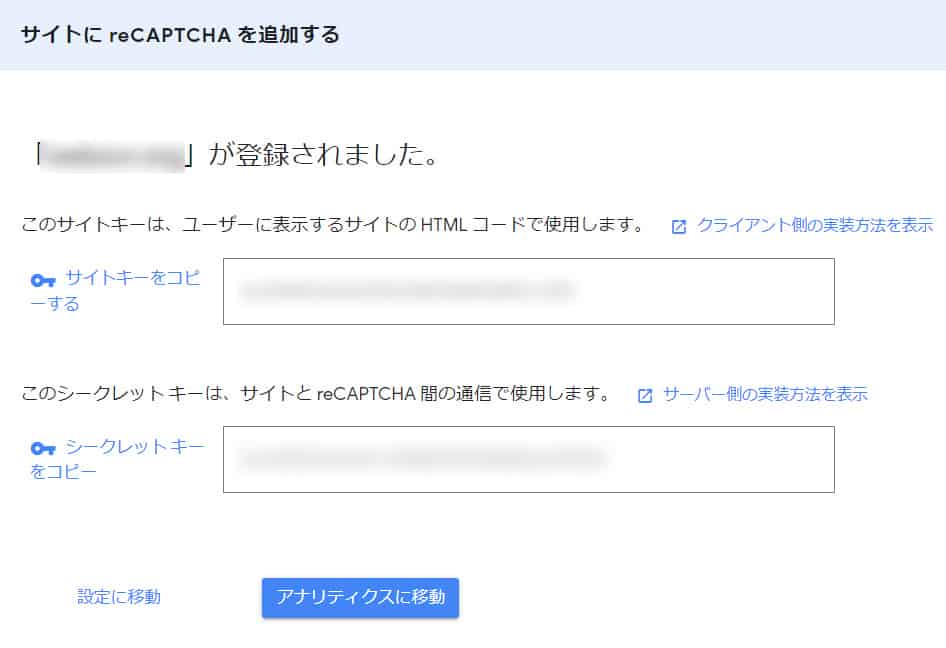This screenshot has width=946, height=648.
Task: Click the サイトに reCAPTCHA を追加する header title
Action: (180, 36)
